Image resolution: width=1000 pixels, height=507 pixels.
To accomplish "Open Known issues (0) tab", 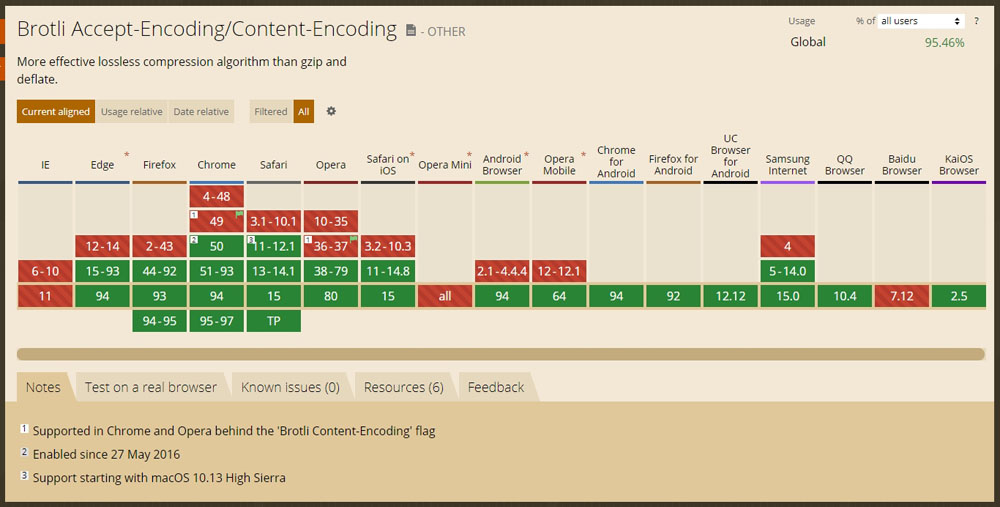I will click(x=290, y=387).
